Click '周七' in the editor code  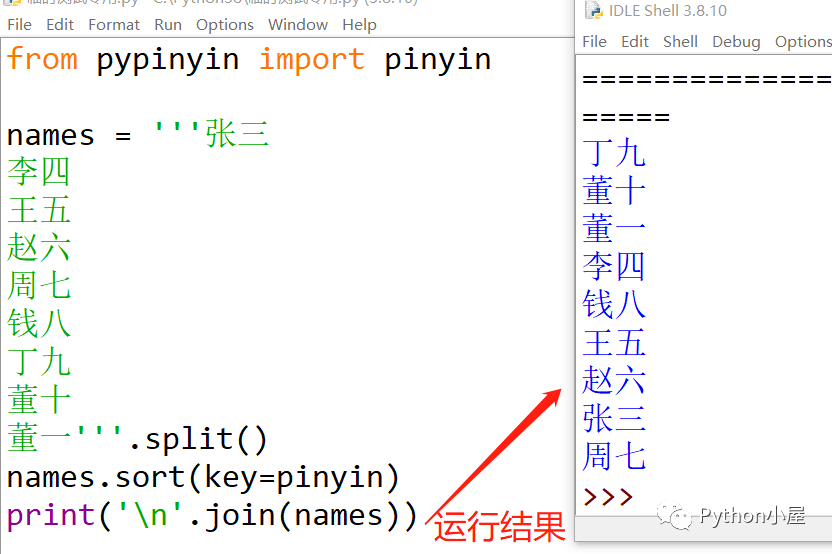[38, 285]
